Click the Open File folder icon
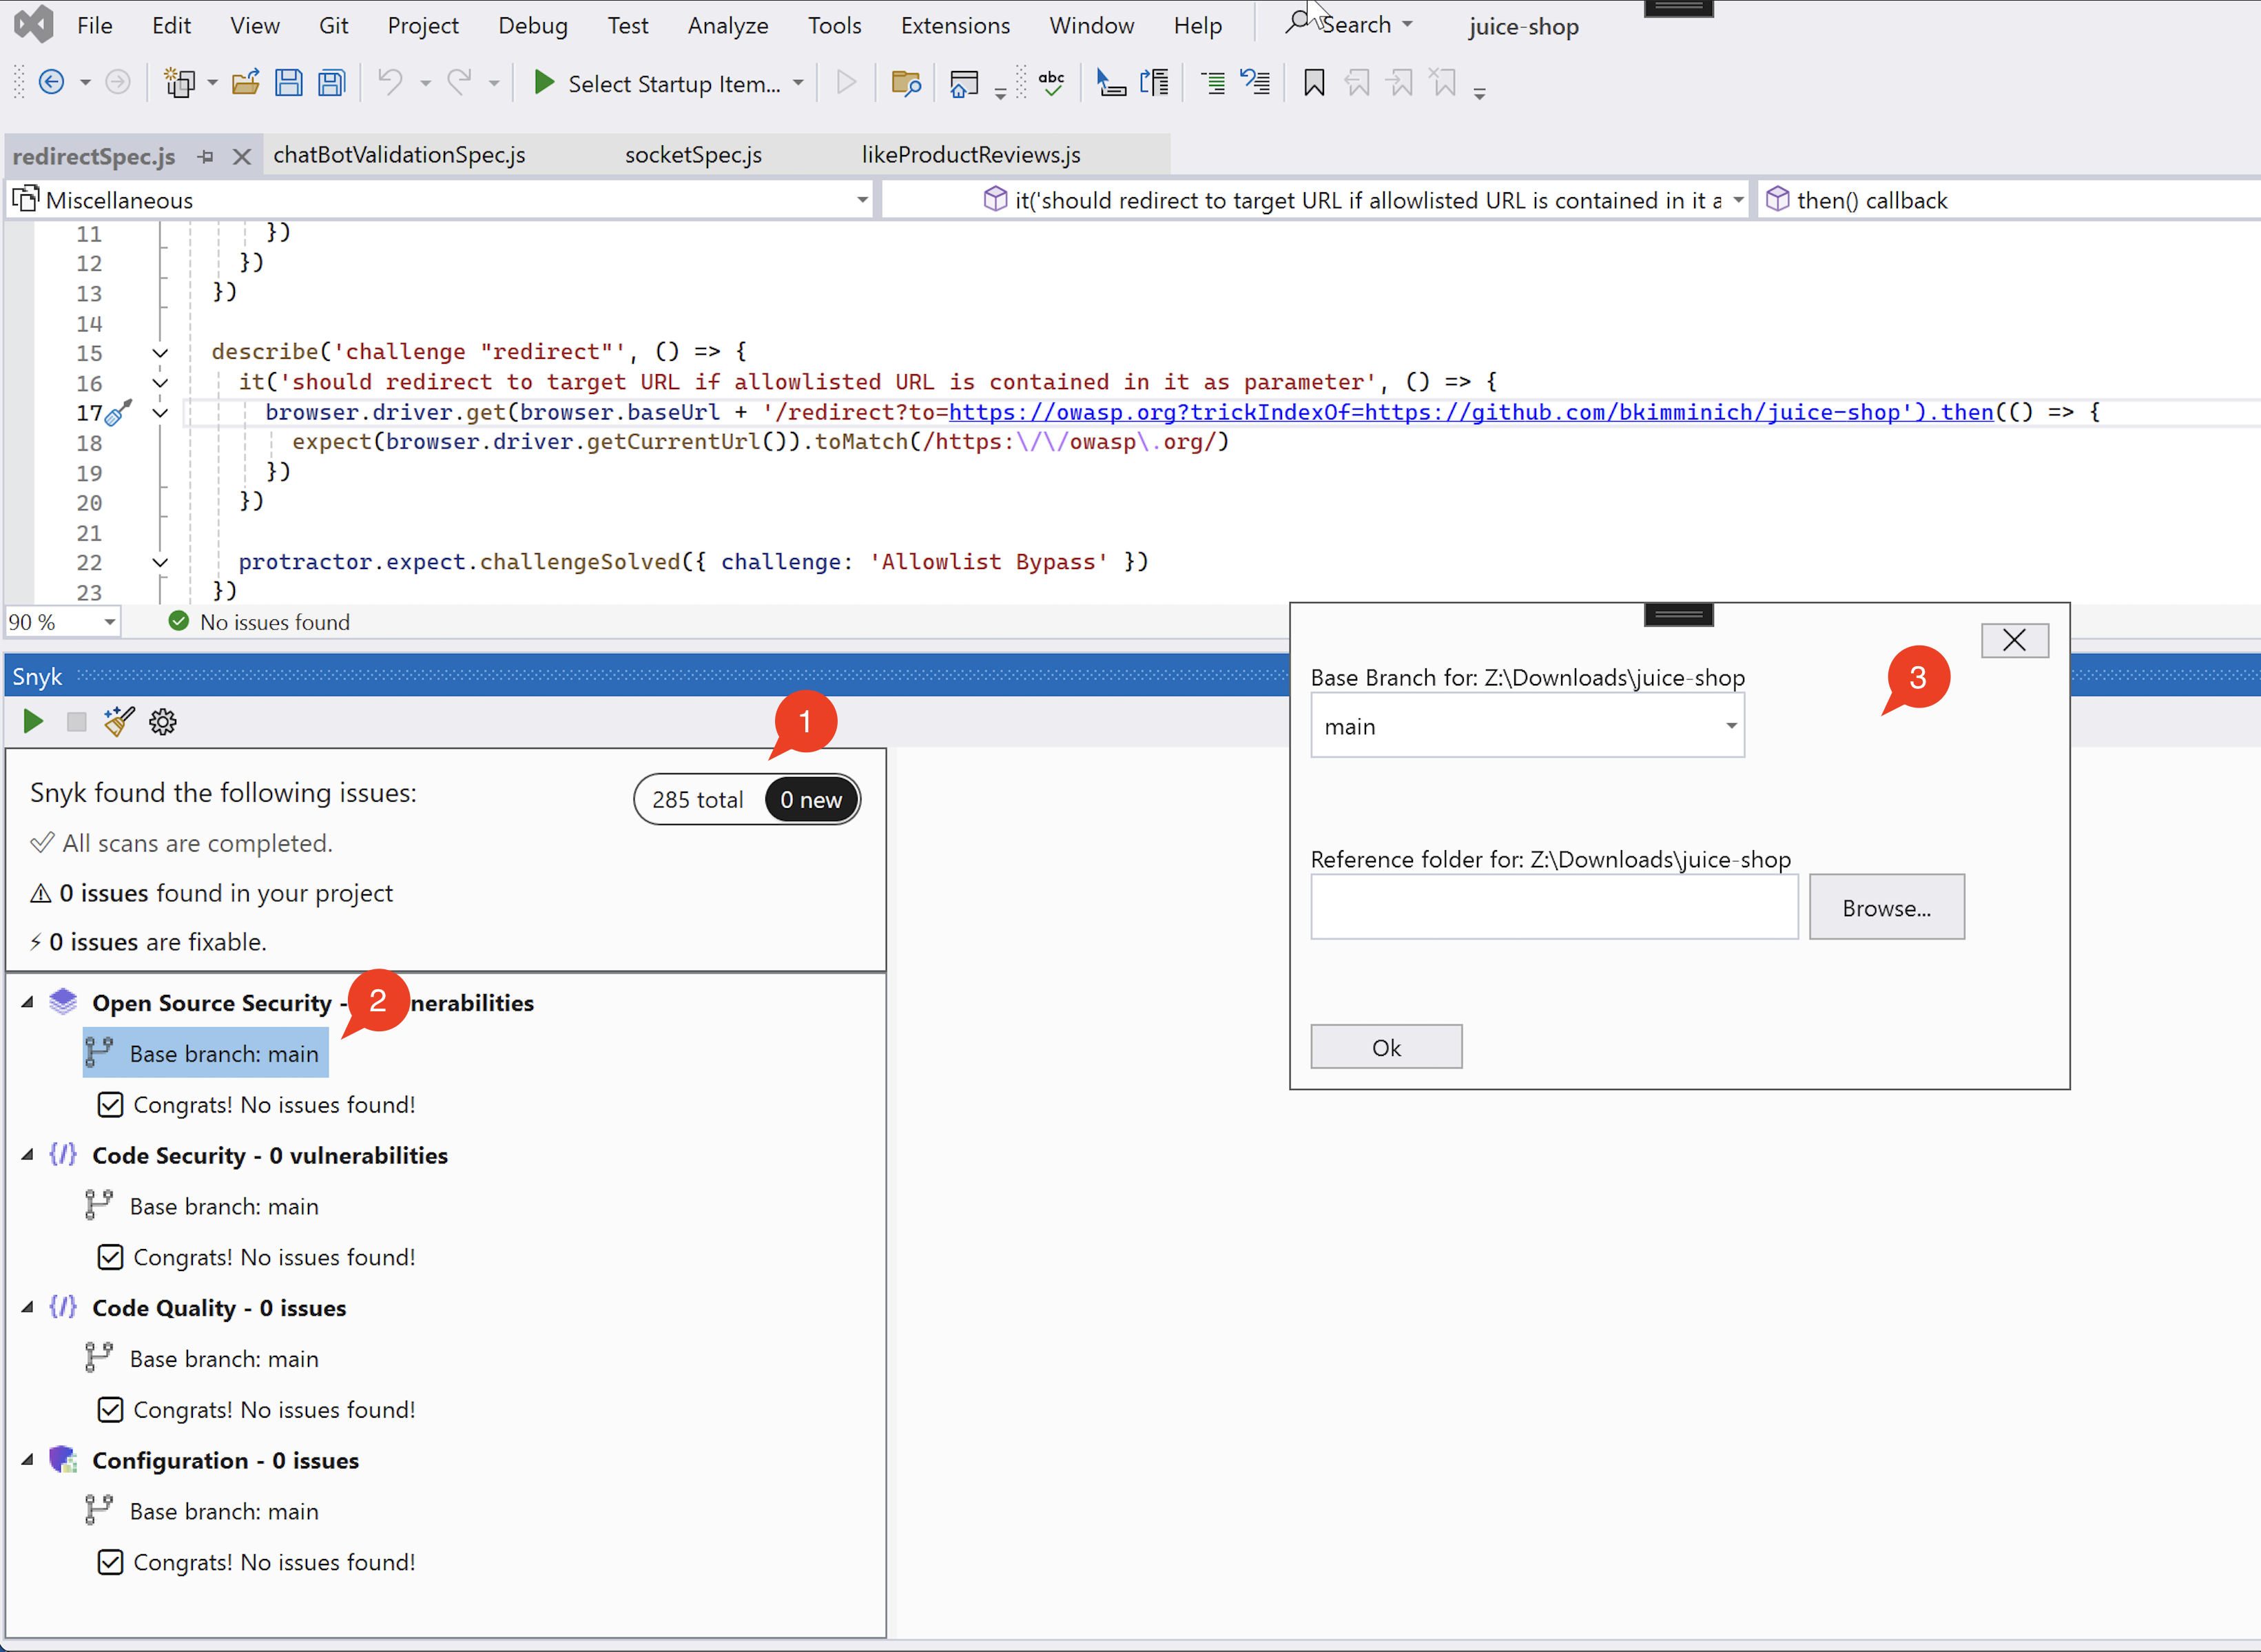The image size is (2261, 1652). (245, 83)
